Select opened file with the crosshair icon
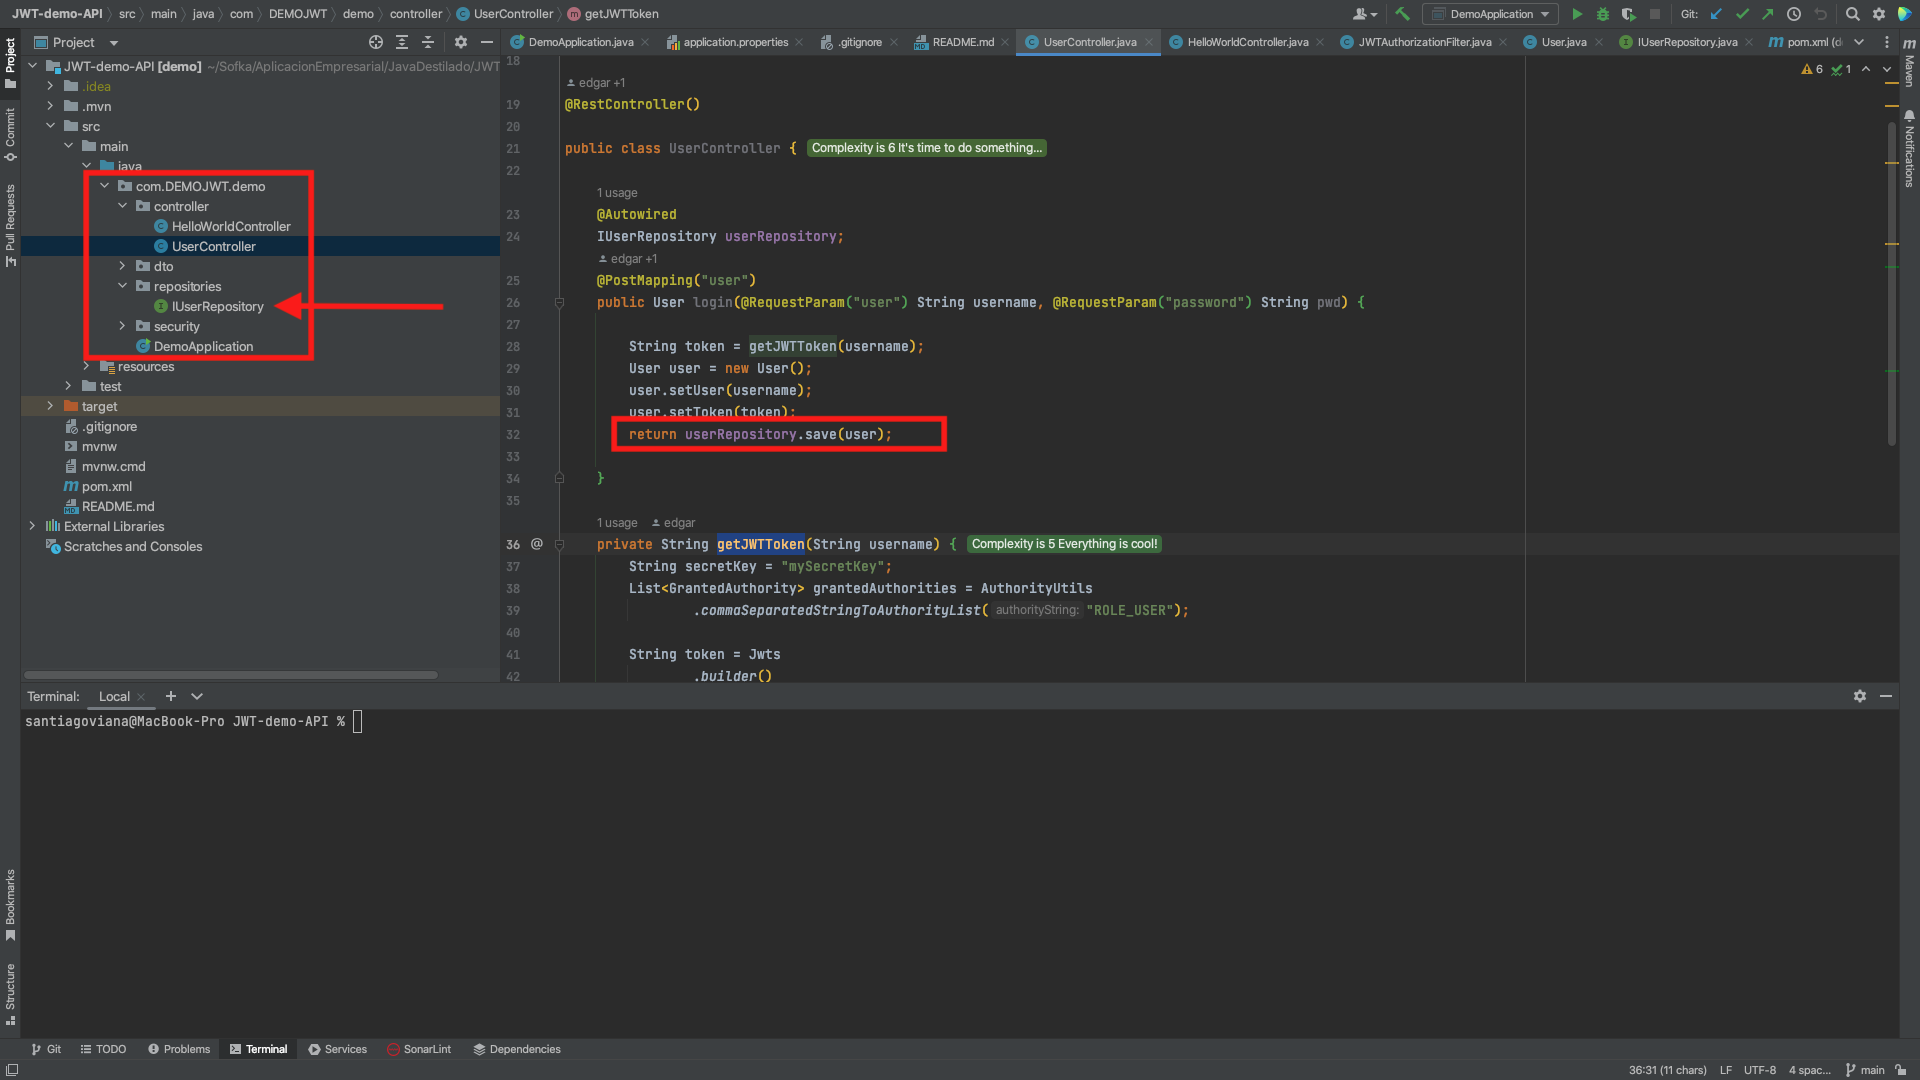Viewport: 1920px width, 1080px height. [x=377, y=43]
